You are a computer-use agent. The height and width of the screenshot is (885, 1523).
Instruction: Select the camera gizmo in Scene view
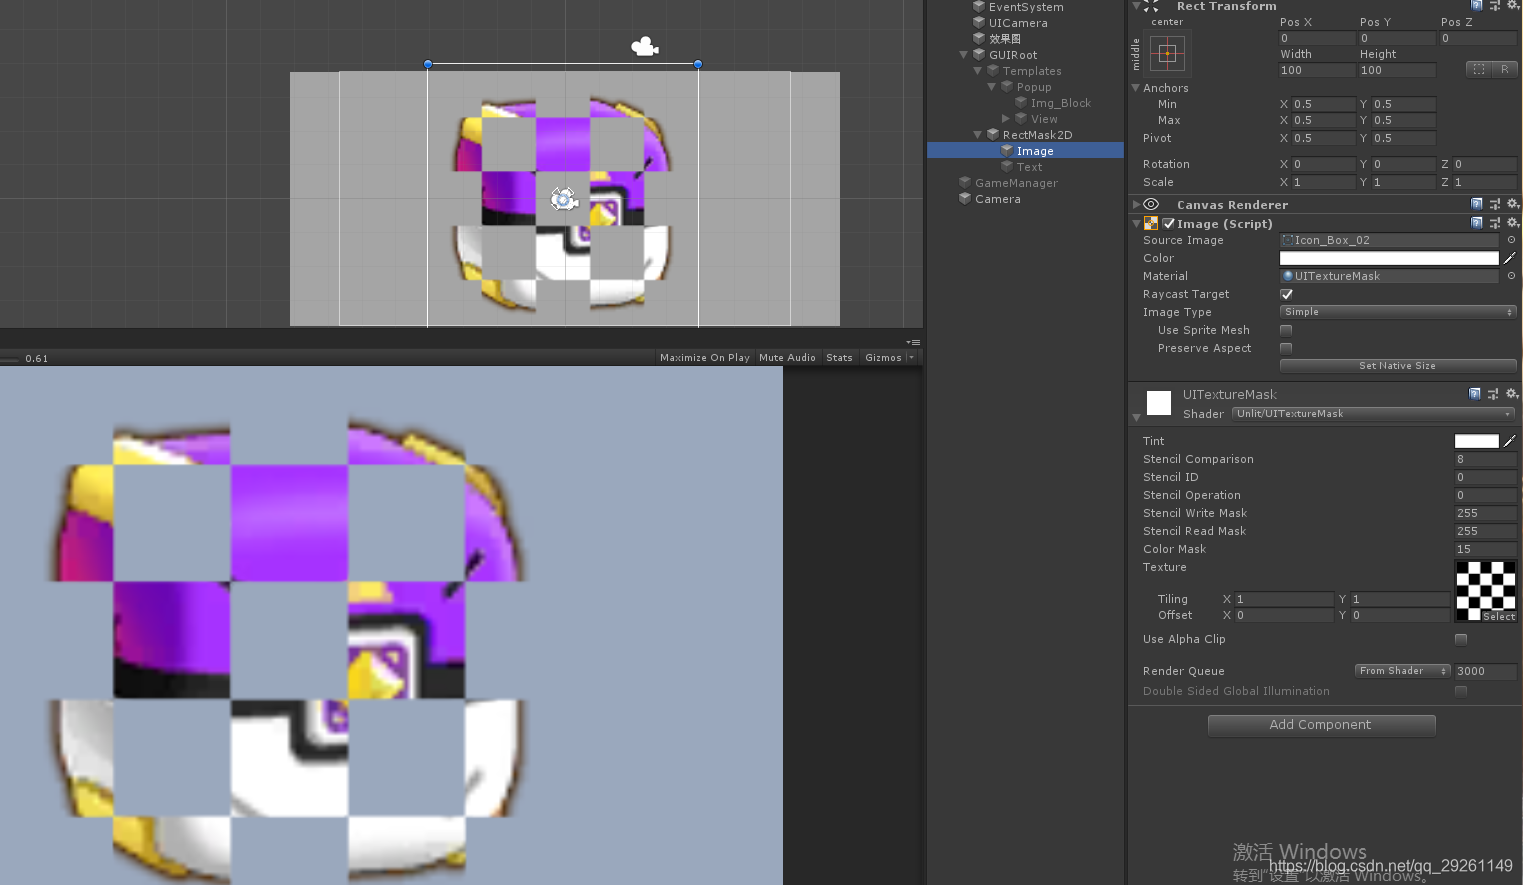(x=645, y=46)
